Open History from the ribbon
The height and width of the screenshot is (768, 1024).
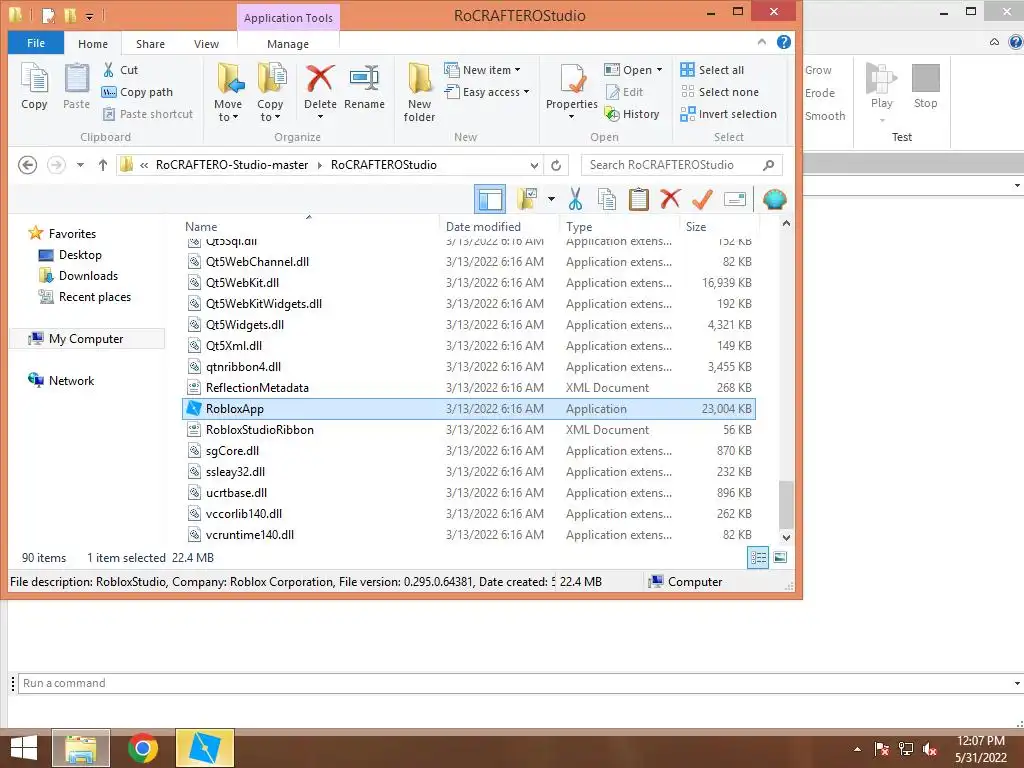(x=632, y=114)
